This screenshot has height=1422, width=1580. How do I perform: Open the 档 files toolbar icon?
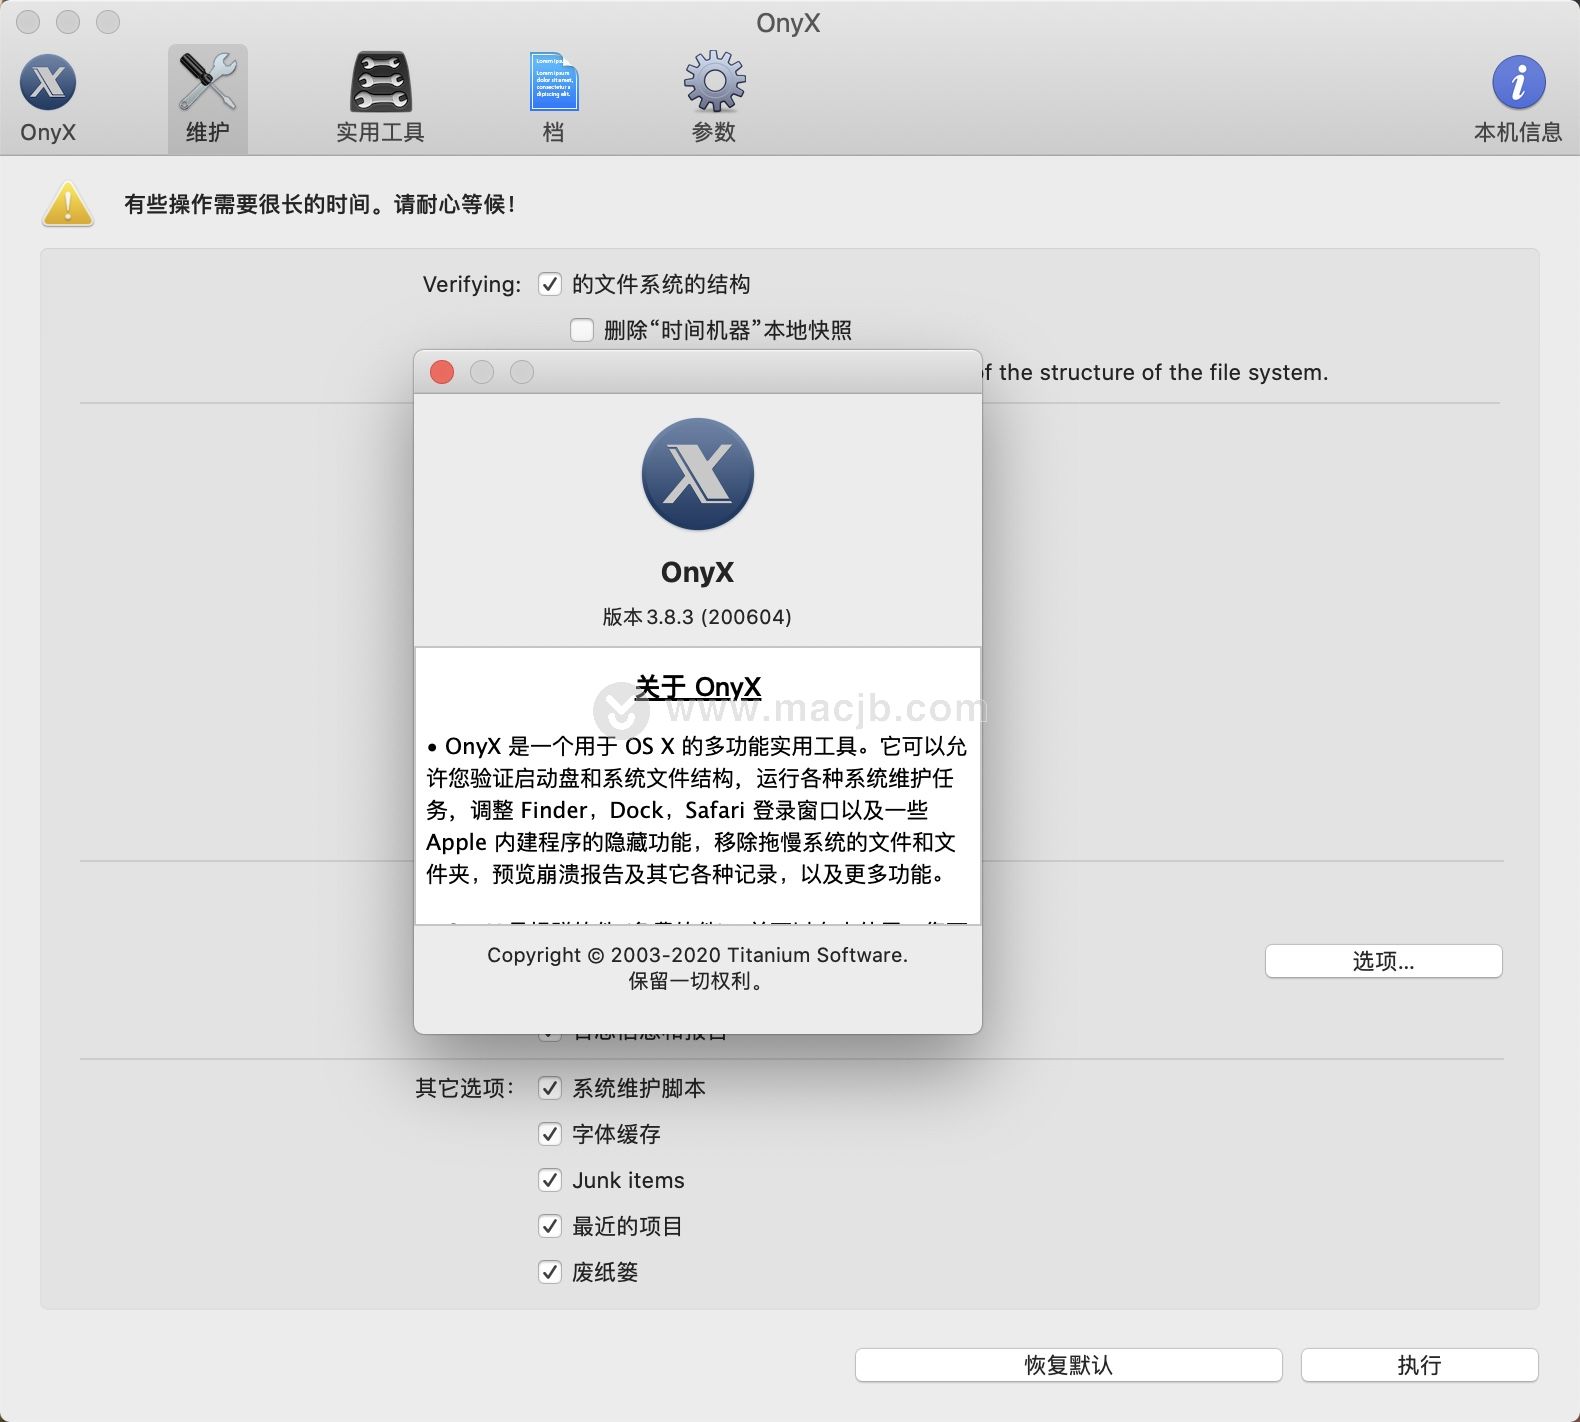553,98
